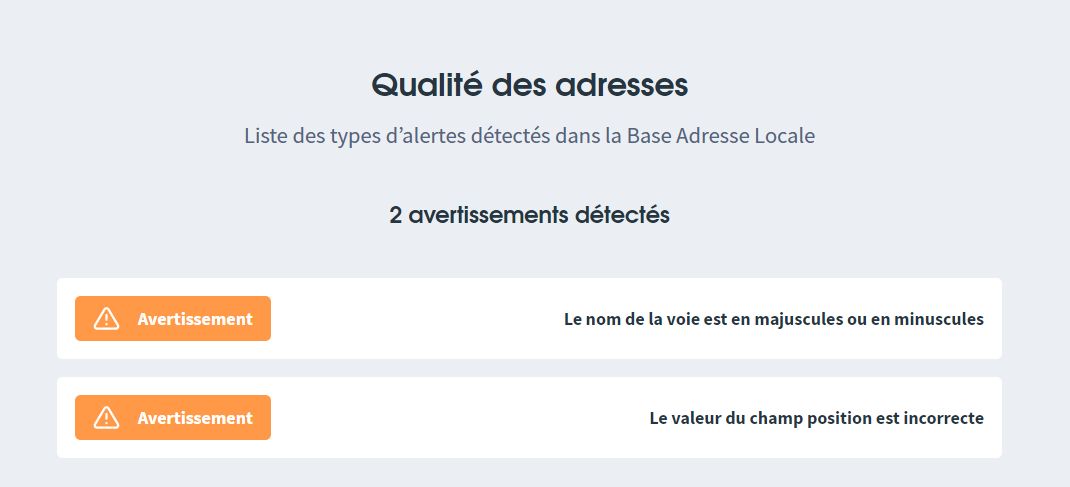Click the number '2' in the warnings count heading
Image resolution: width=1070 pixels, height=487 pixels.
(x=395, y=216)
